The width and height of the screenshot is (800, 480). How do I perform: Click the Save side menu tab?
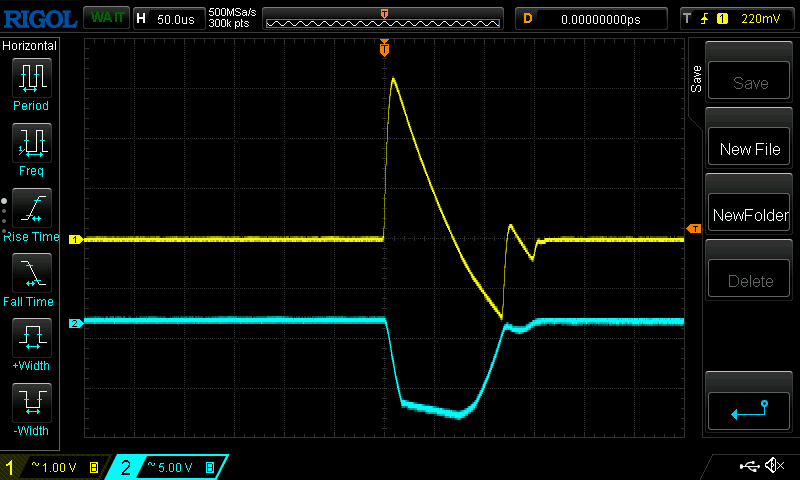(697, 80)
